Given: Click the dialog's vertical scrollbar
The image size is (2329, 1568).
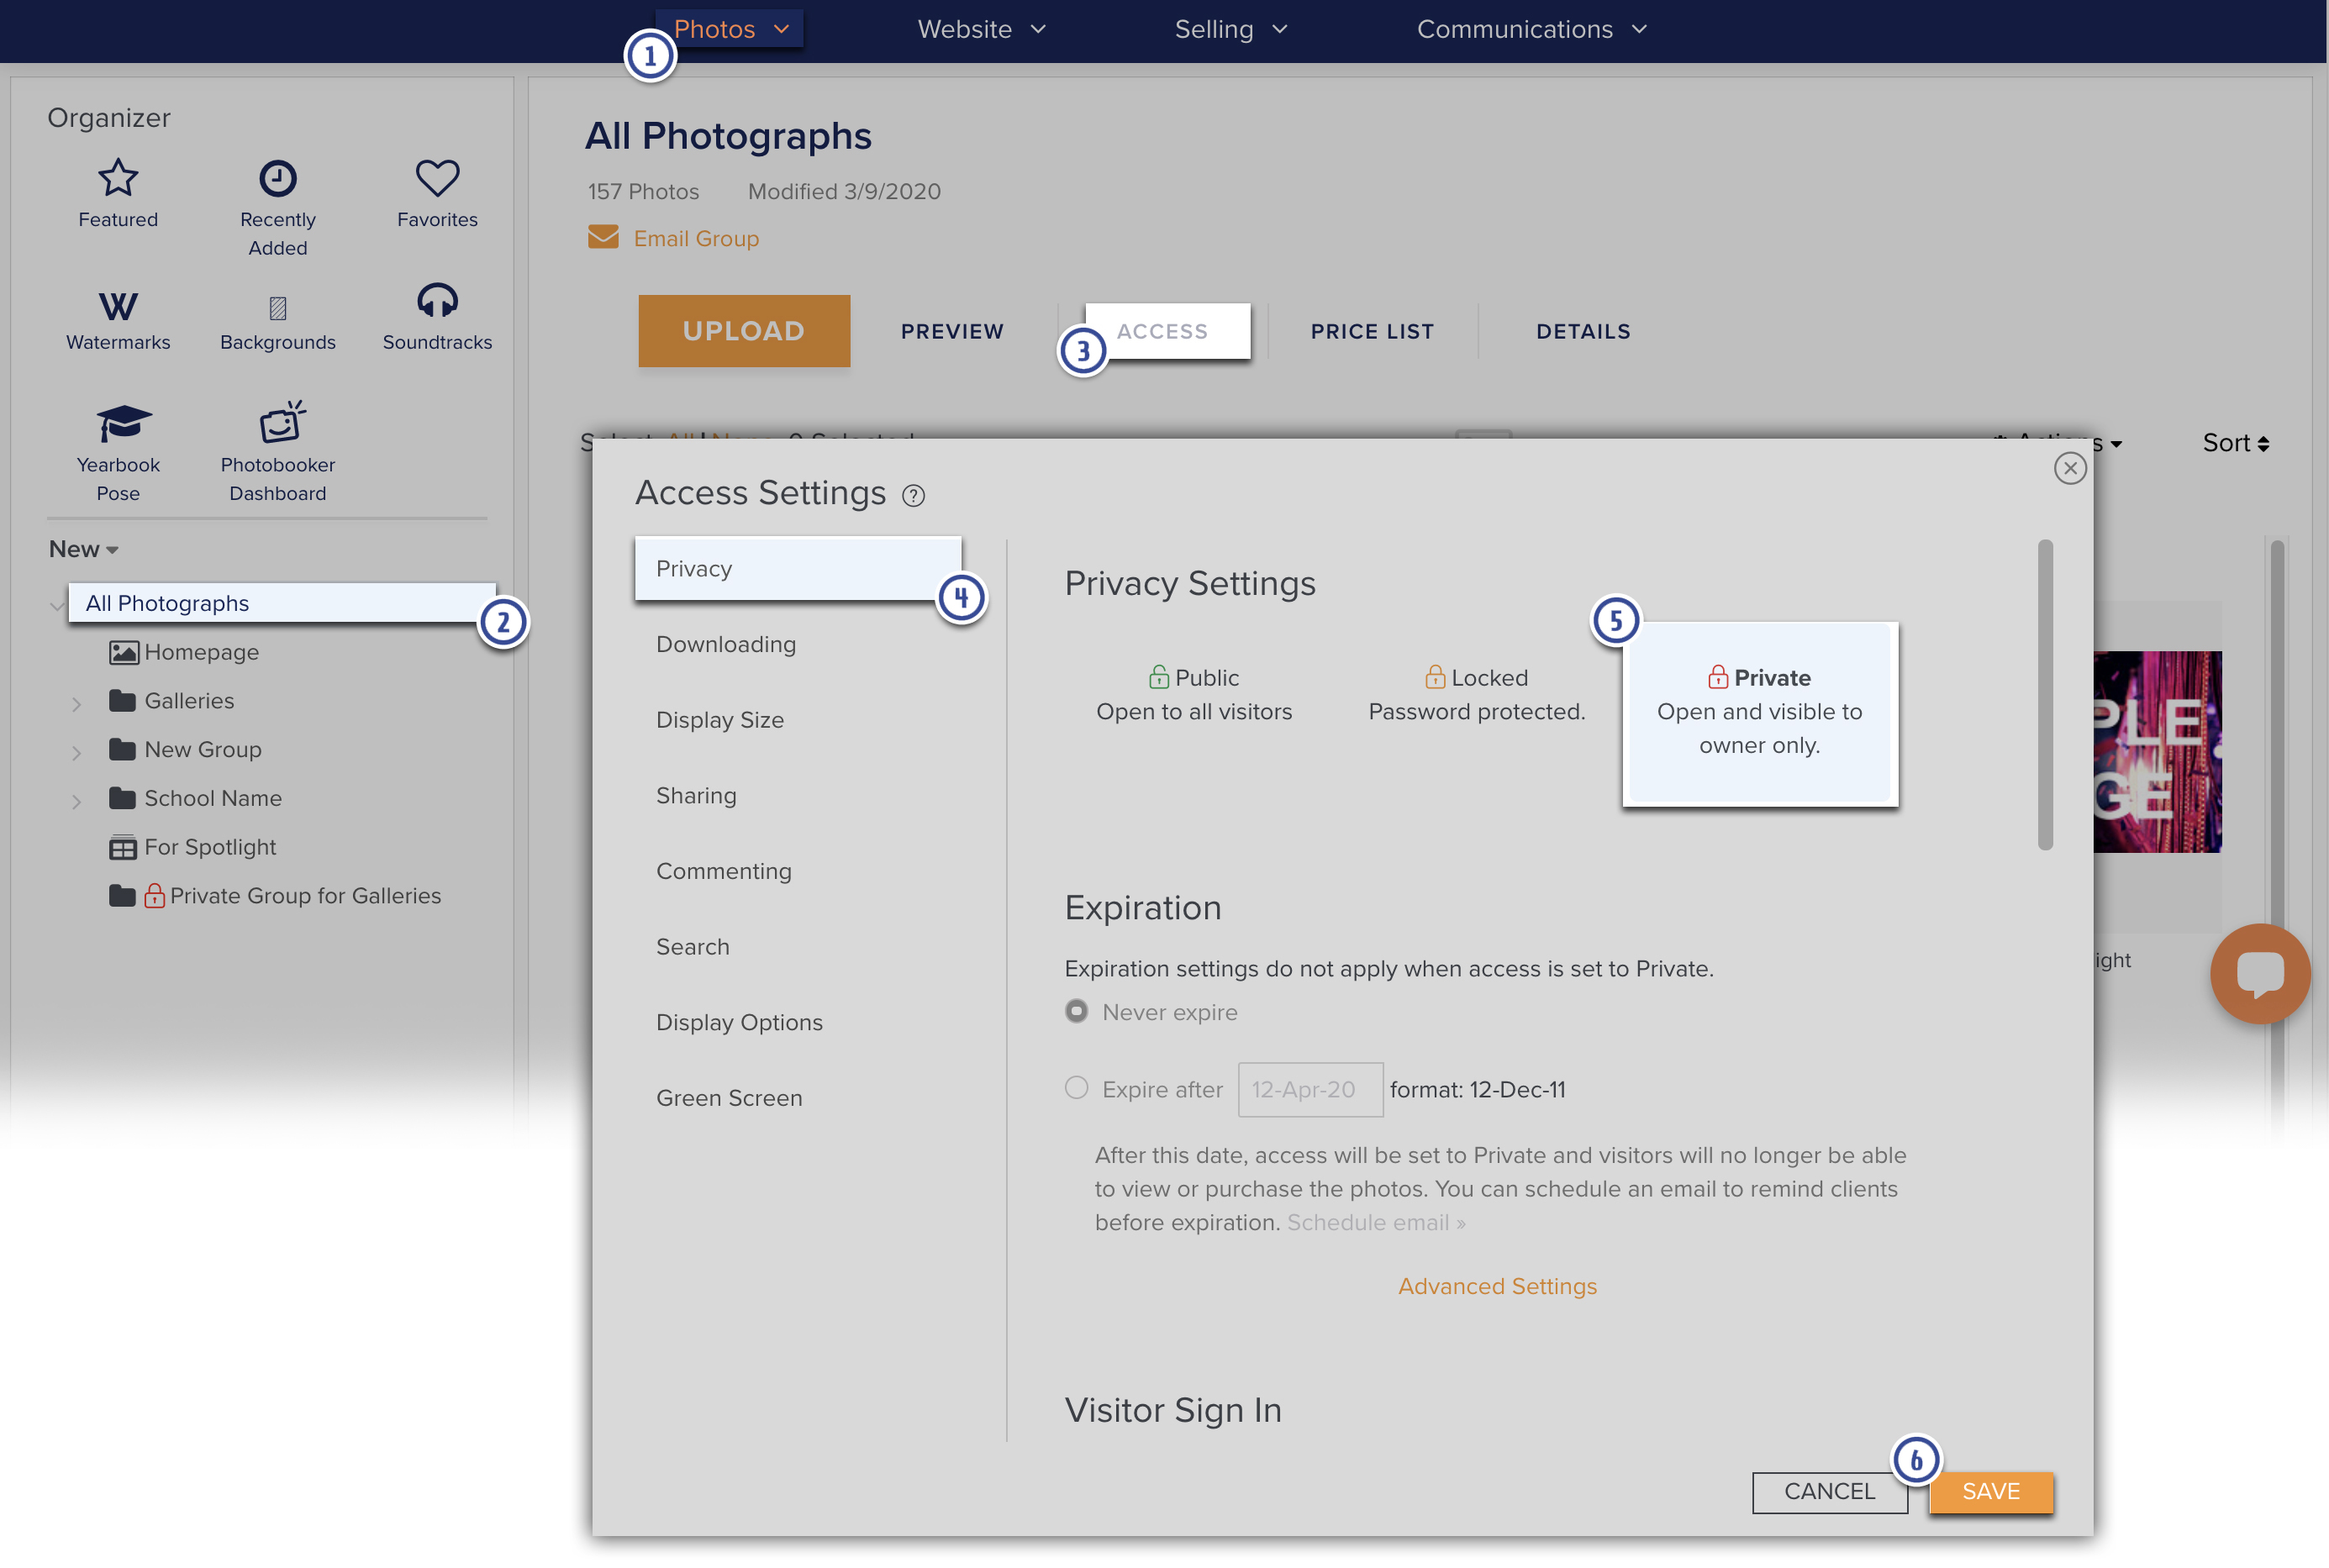Looking at the screenshot, I should coord(2045,695).
